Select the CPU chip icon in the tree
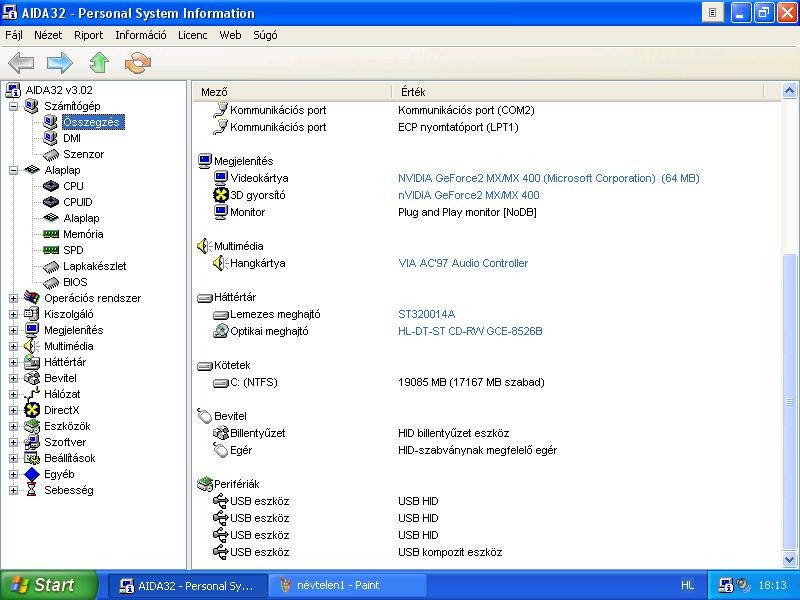Image resolution: width=800 pixels, height=600 pixels. (x=51, y=186)
